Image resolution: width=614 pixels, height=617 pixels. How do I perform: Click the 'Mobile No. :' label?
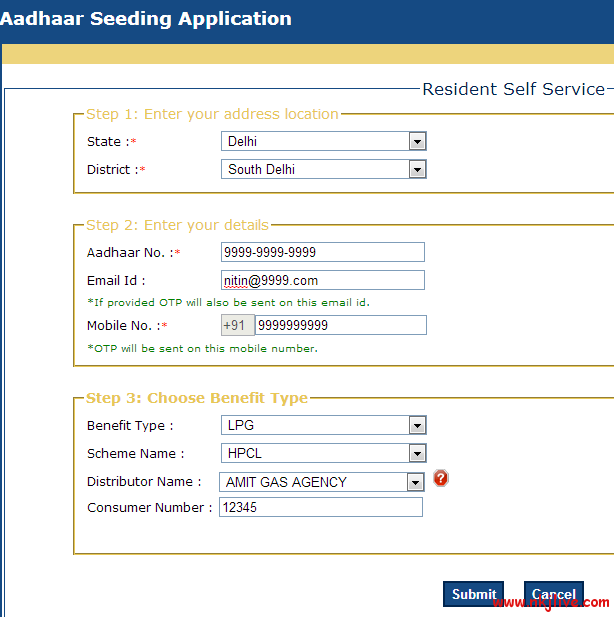(x=127, y=325)
